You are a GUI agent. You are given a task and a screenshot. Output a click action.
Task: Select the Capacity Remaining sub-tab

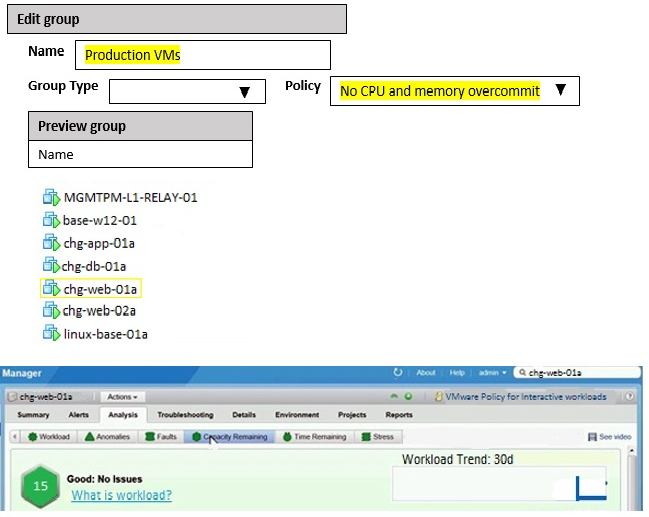coord(229,437)
